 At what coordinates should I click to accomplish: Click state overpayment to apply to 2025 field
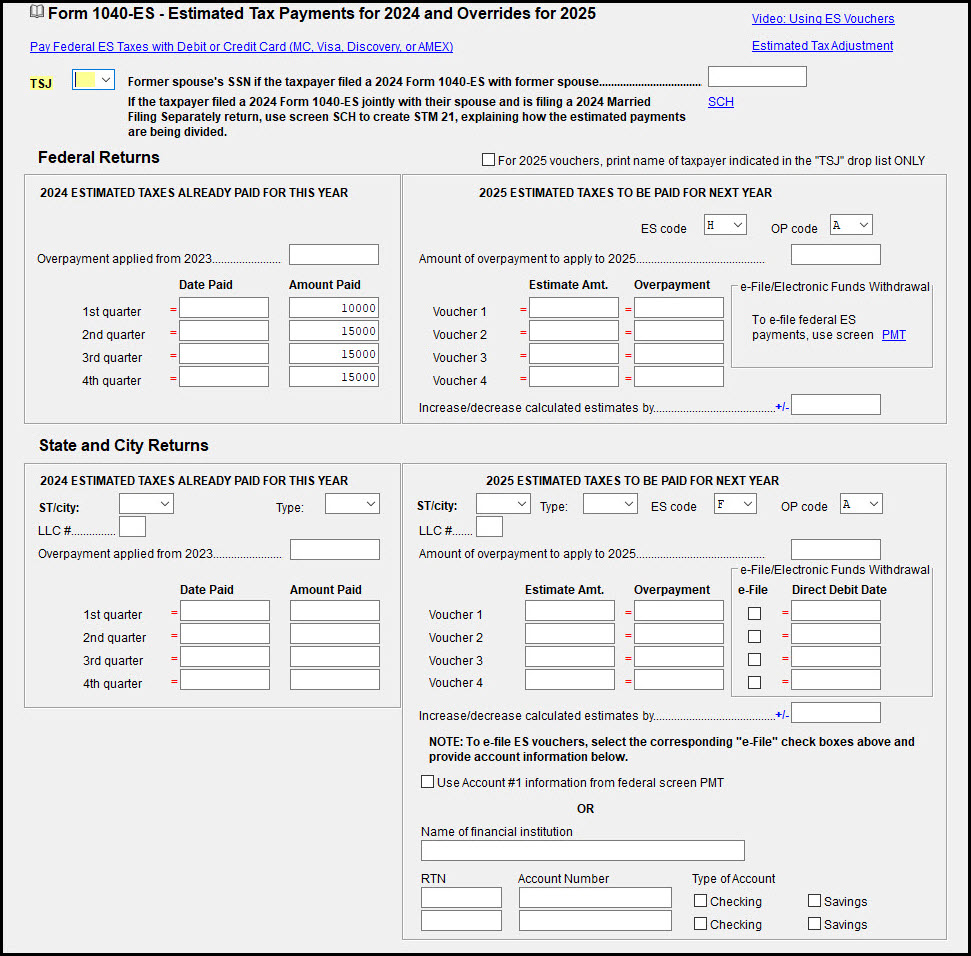[836, 550]
